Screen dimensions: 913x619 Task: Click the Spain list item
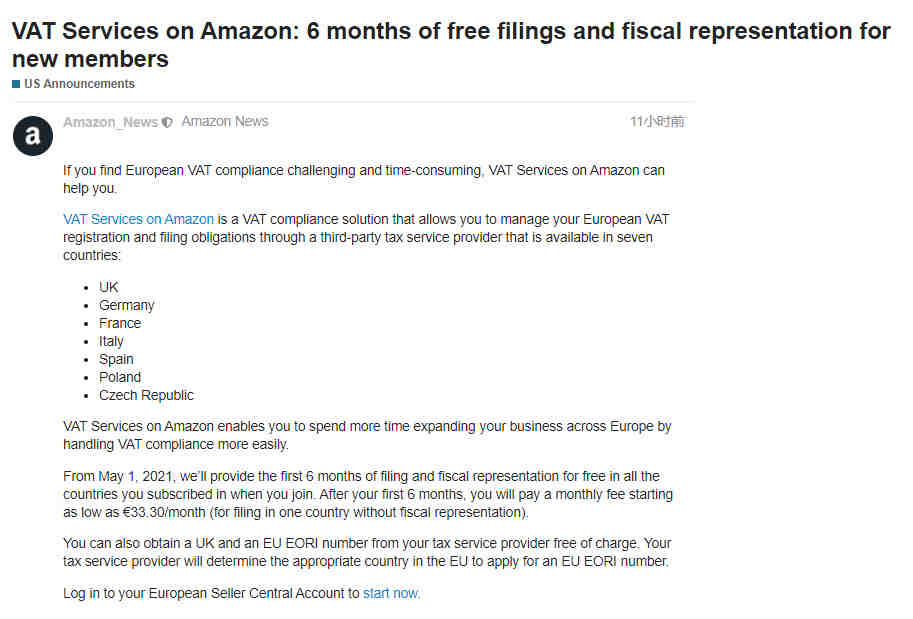click(x=116, y=359)
